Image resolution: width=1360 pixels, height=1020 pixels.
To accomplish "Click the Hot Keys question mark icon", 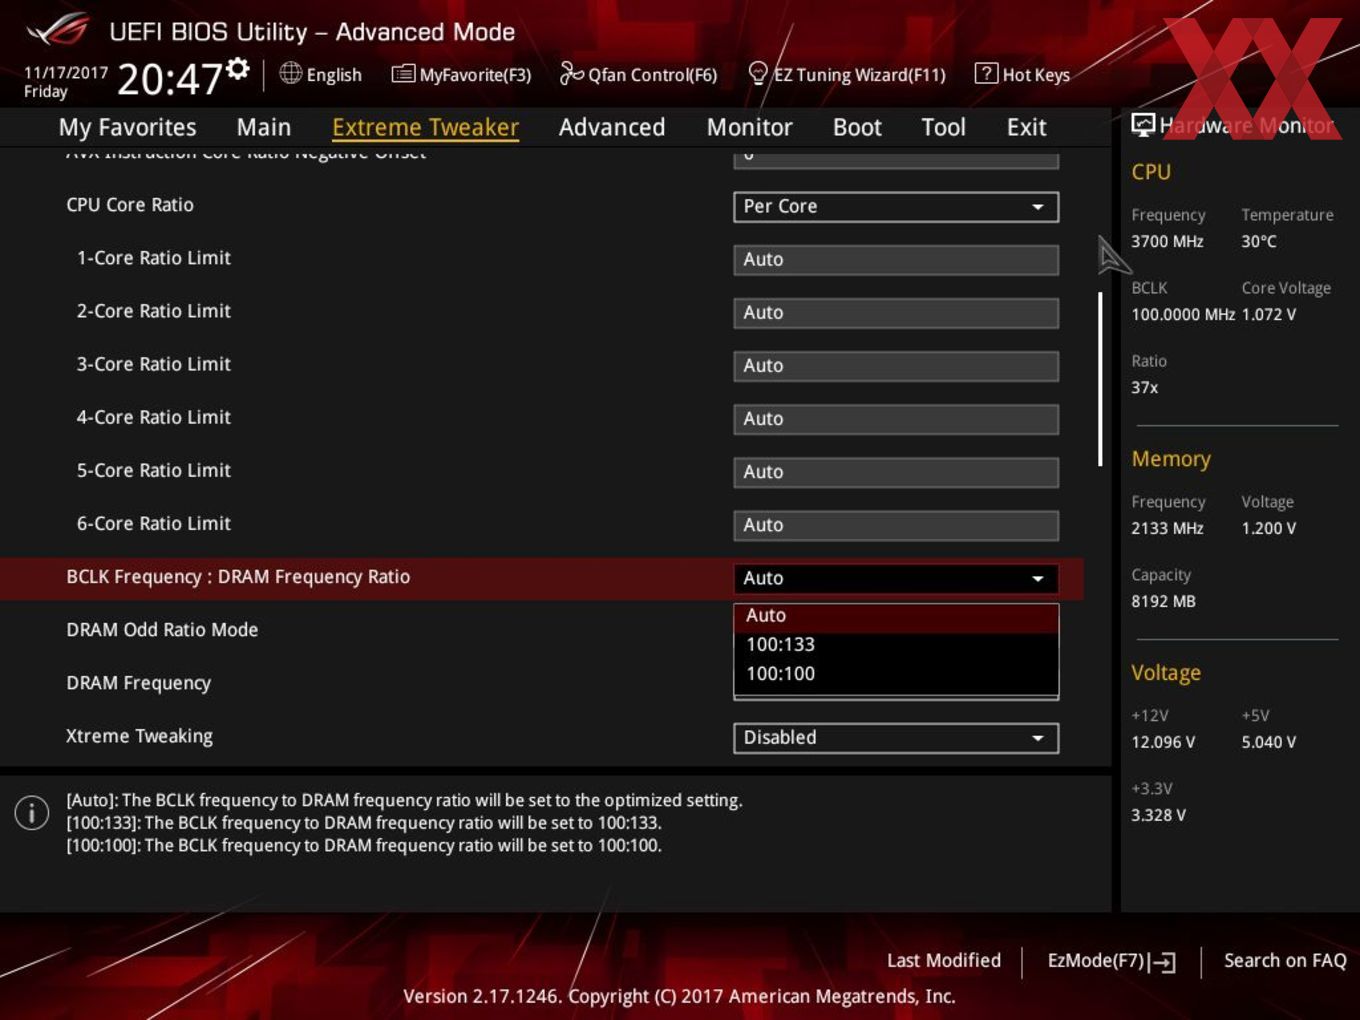I will click(x=985, y=73).
